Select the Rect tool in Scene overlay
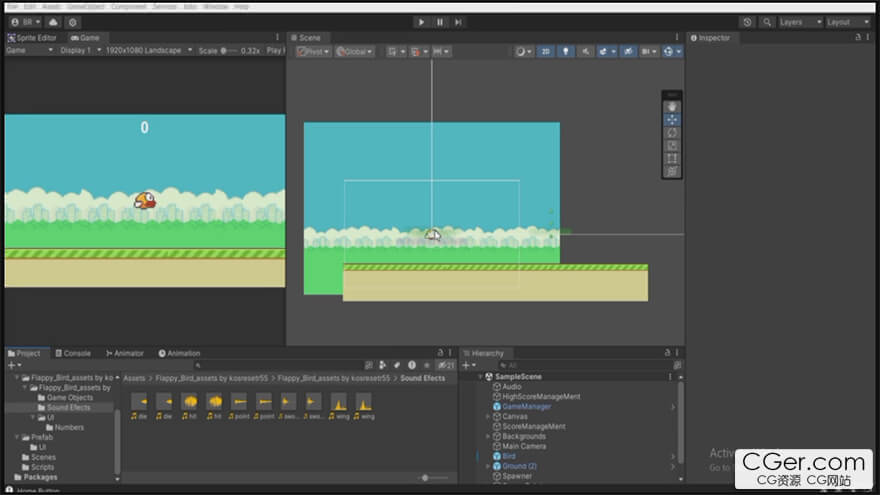880x495 pixels. [x=672, y=159]
